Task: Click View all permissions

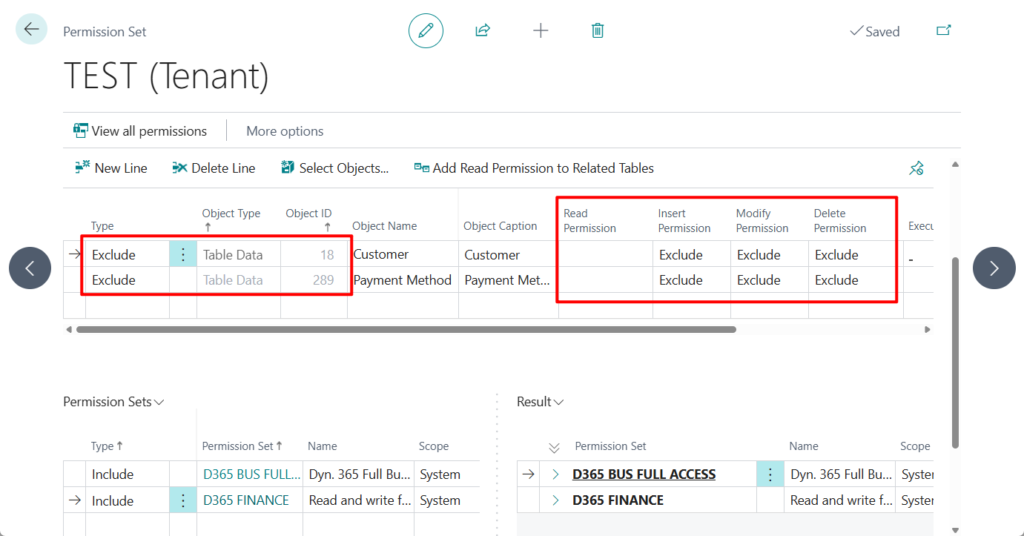Action: coord(140,131)
